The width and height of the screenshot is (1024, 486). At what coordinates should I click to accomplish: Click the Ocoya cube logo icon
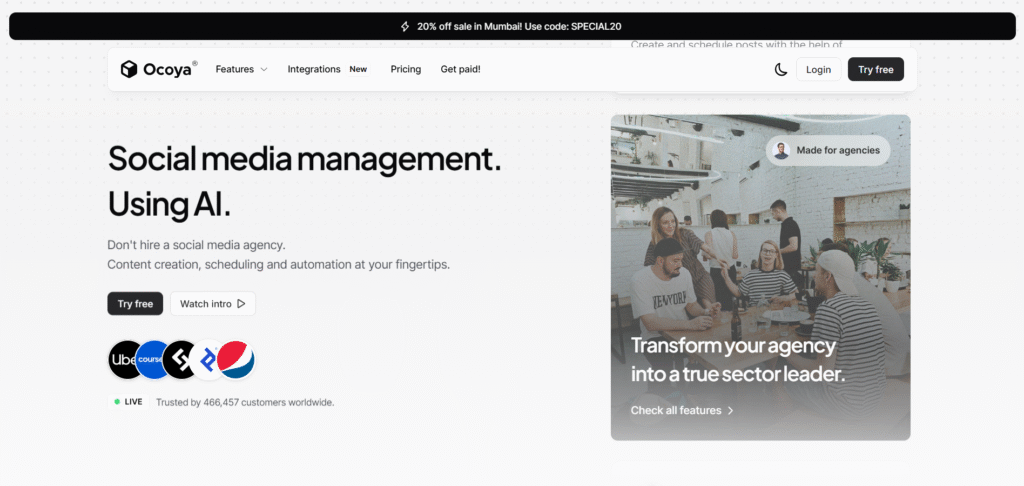[x=128, y=69]
